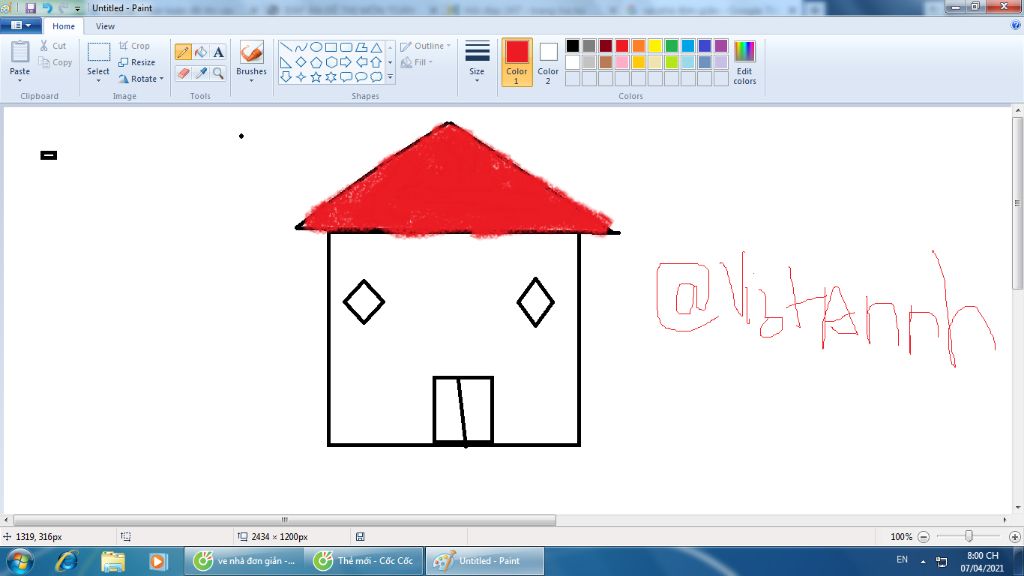The image size is (1024, 576).
Task: Open the Paint Help icon
Action: (x=1016, y=25)
